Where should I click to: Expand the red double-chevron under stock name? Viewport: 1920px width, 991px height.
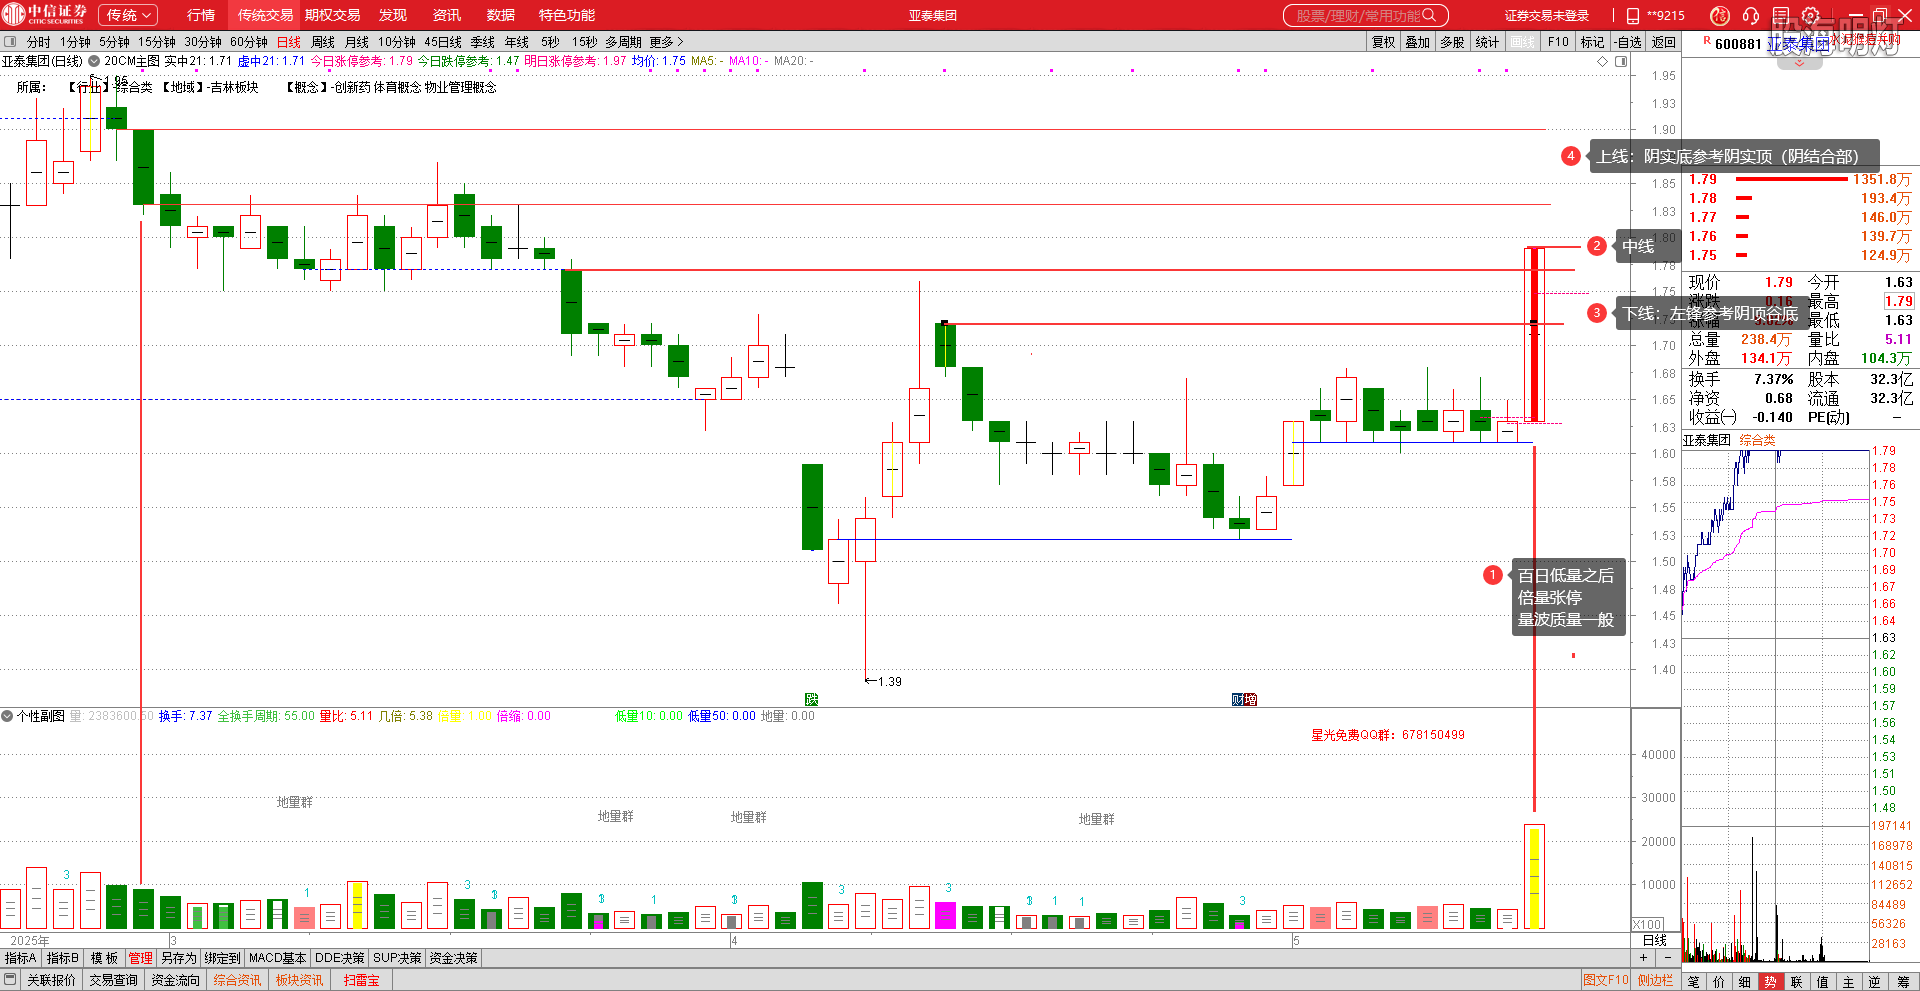pos(1800,63)
